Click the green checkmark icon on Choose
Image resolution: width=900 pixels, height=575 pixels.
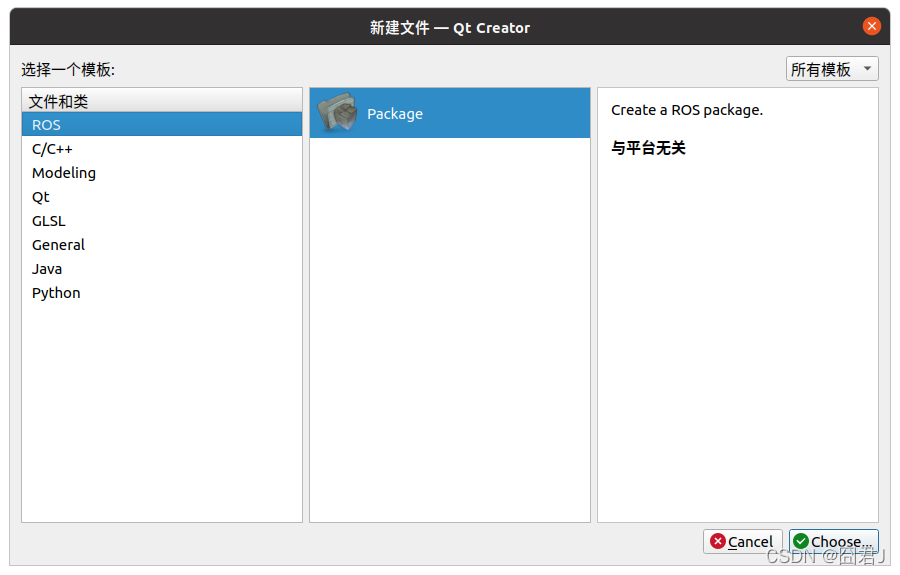coord(801,541)
